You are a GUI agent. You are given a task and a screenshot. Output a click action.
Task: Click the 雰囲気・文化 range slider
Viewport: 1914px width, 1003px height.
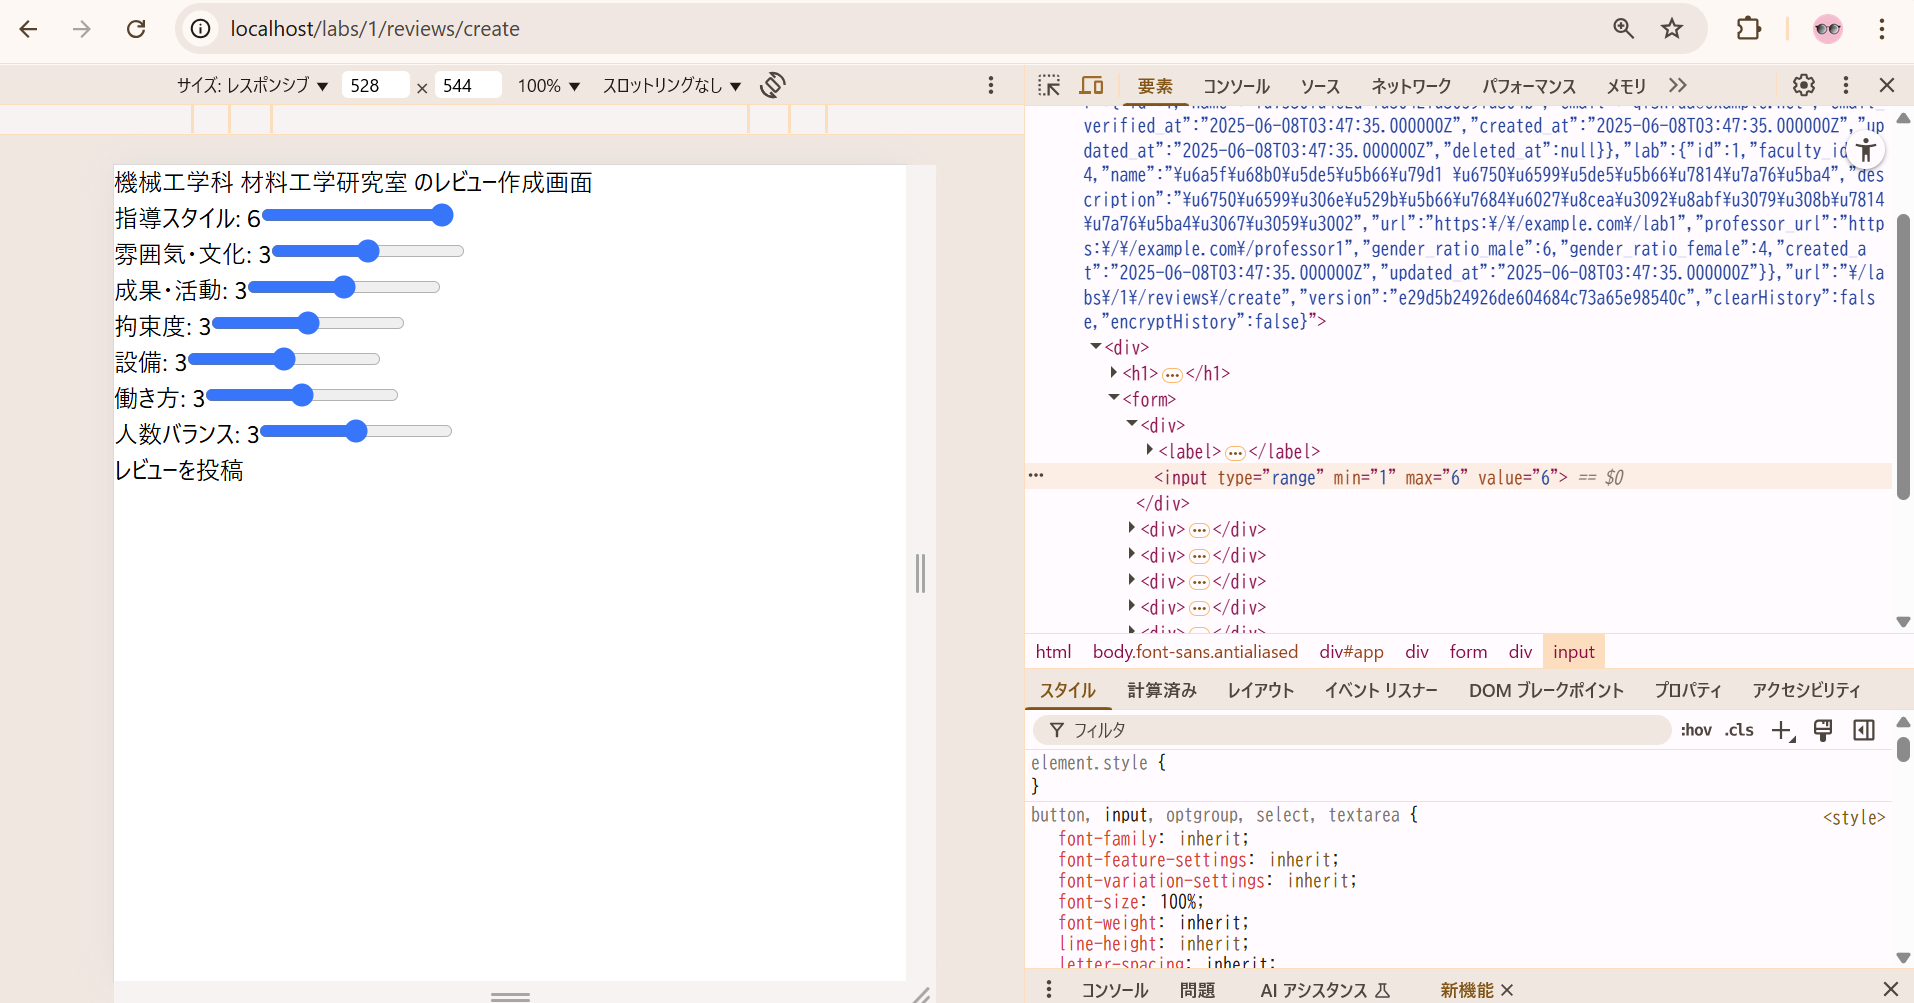pos(368,251)
